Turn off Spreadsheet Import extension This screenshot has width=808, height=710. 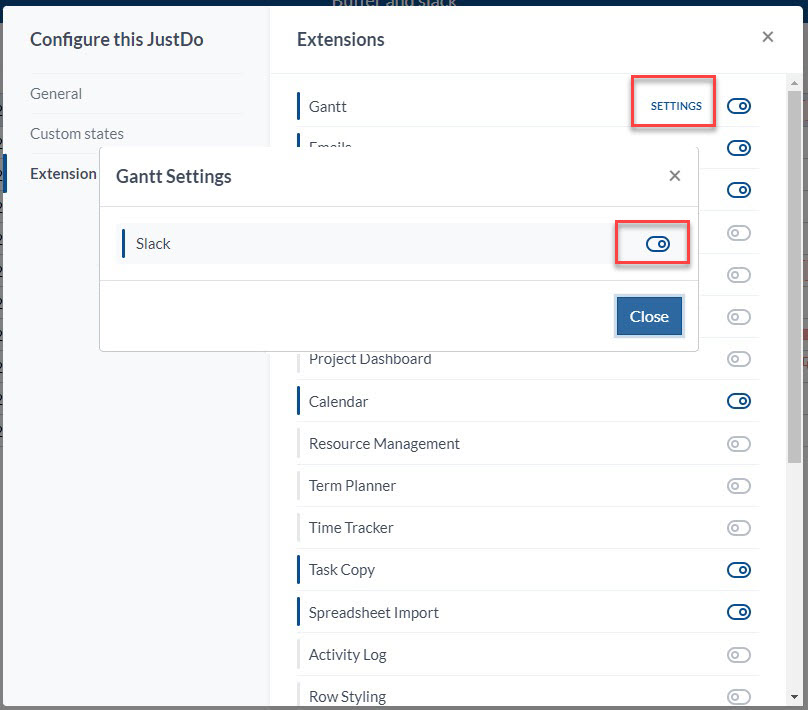point(738,612)
